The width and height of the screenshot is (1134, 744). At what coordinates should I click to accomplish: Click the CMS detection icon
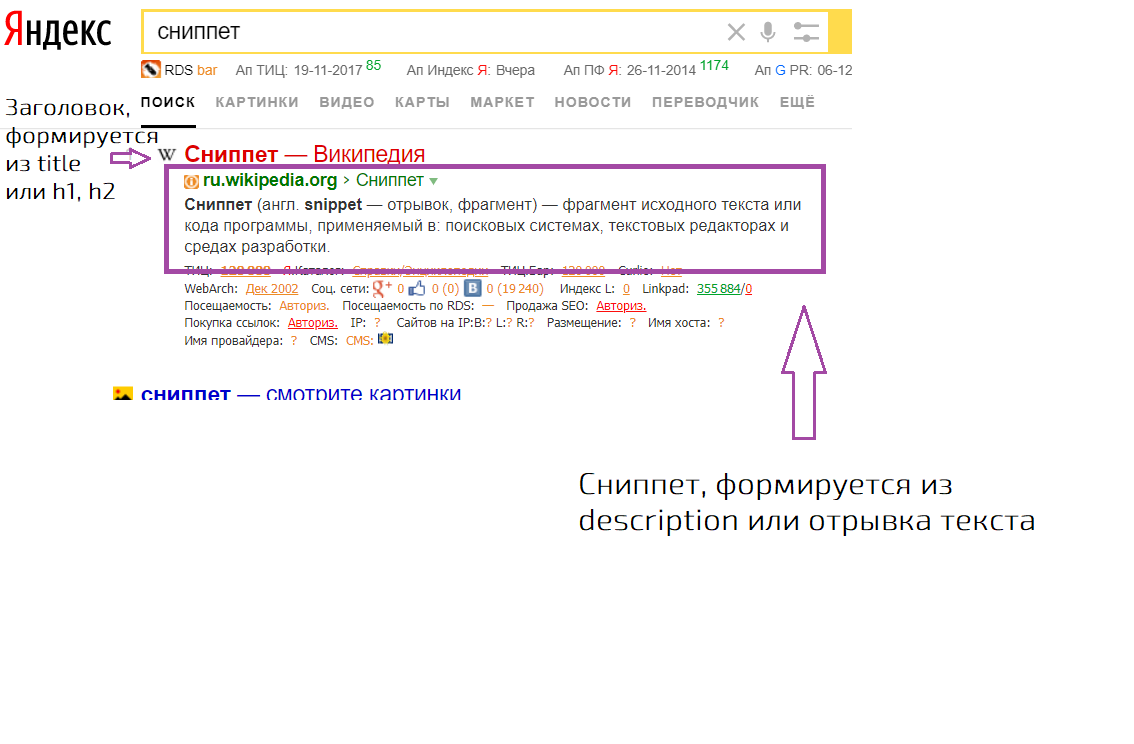tap(385, 338)
